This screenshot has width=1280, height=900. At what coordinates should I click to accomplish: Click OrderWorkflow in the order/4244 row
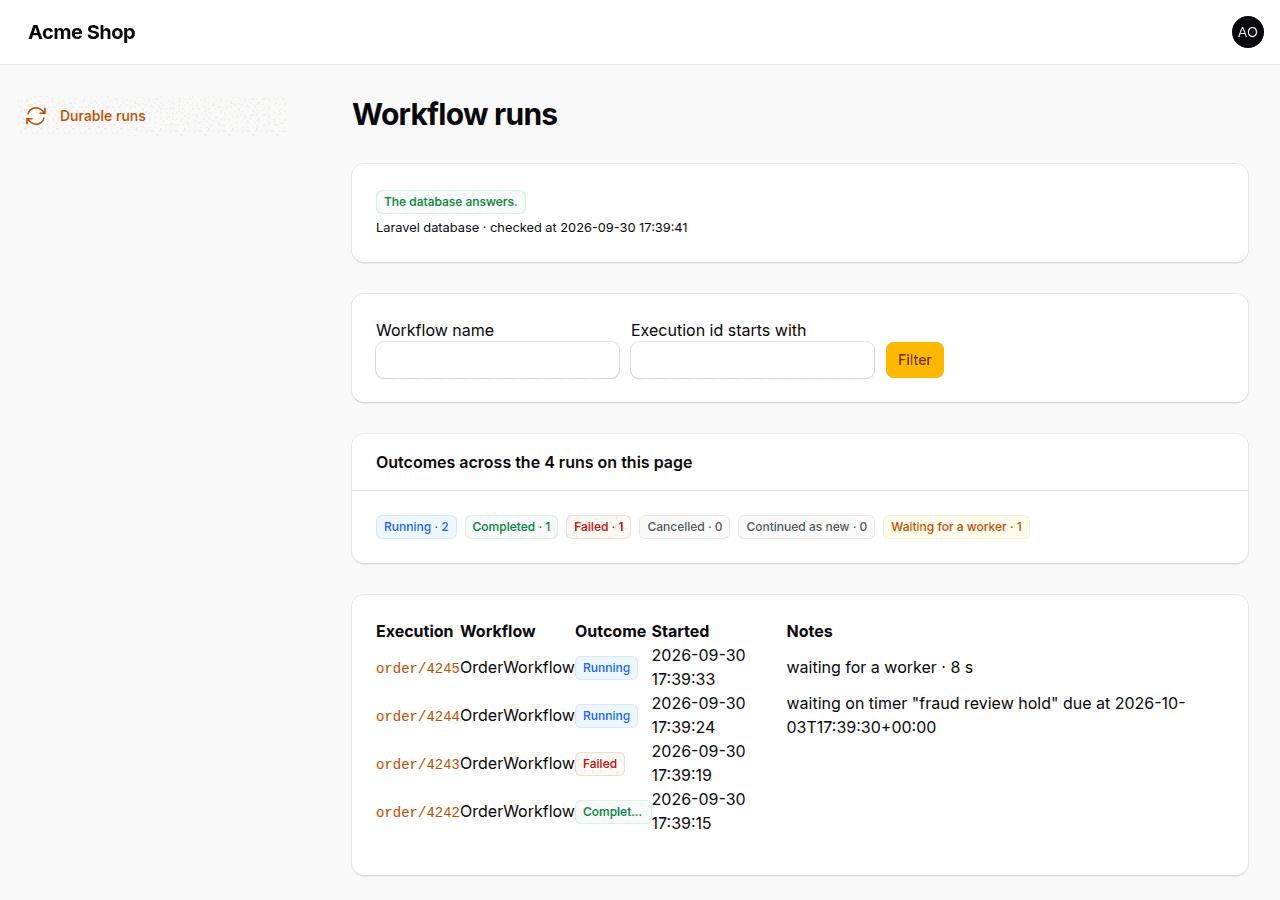click(x=517, y=715)
